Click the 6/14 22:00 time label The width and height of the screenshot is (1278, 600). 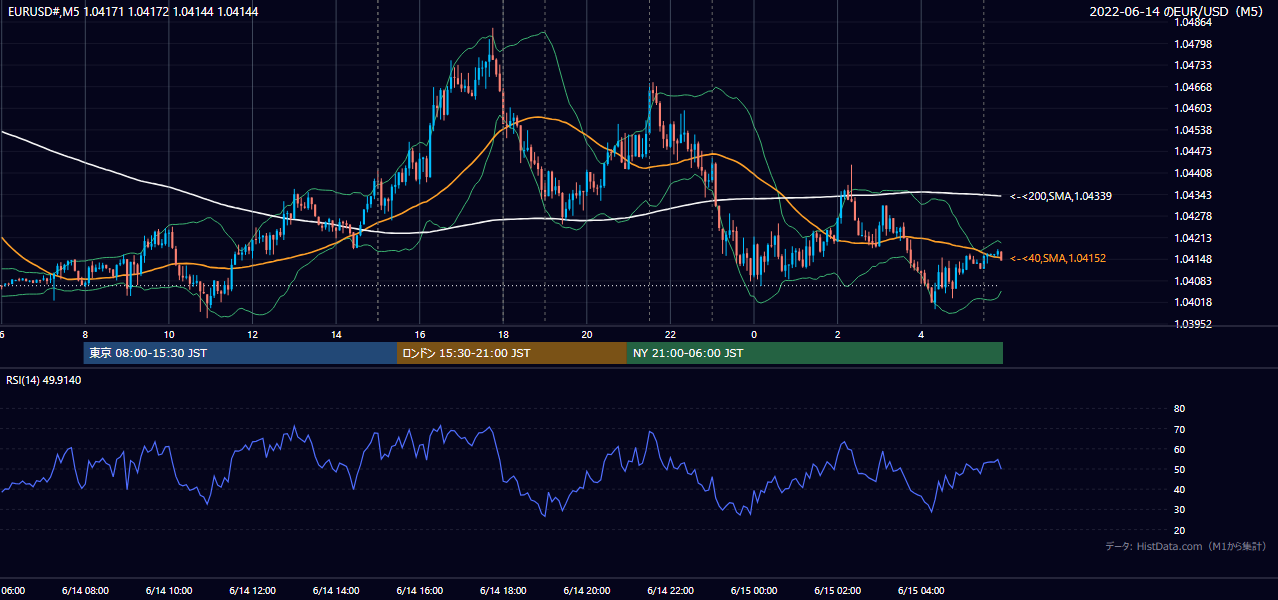(670, 590)
